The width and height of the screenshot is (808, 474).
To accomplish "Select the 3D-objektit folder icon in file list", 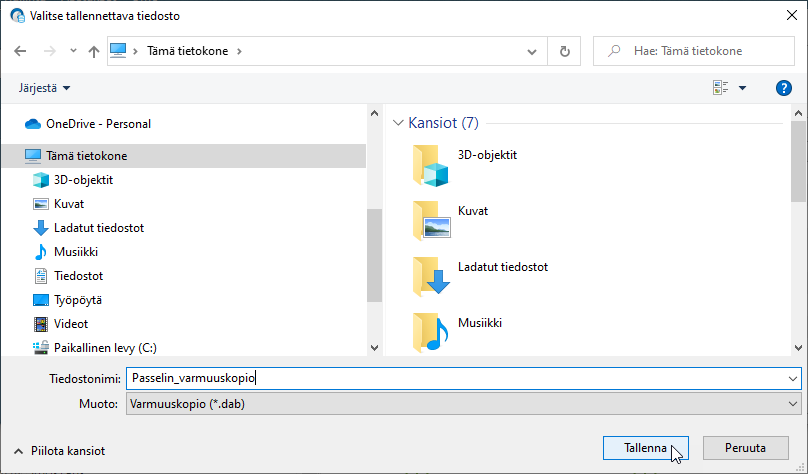I will click(x=431, y=166).
